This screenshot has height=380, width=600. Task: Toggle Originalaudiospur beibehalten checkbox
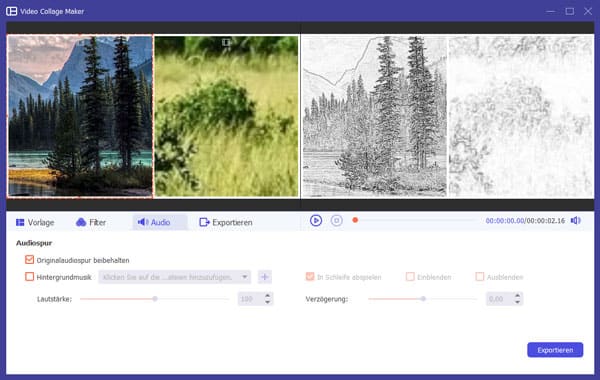tap(29, 260)
